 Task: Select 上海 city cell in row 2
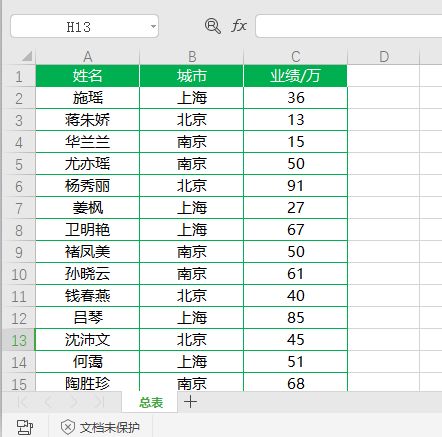coord(192,98)
